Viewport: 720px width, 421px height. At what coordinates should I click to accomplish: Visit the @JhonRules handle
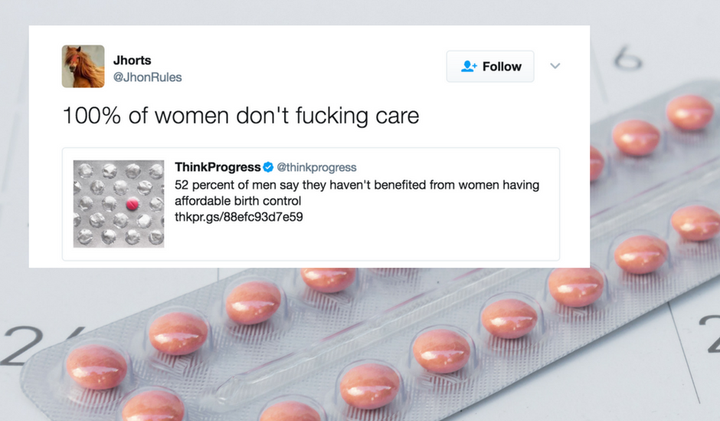coord(147,77)
